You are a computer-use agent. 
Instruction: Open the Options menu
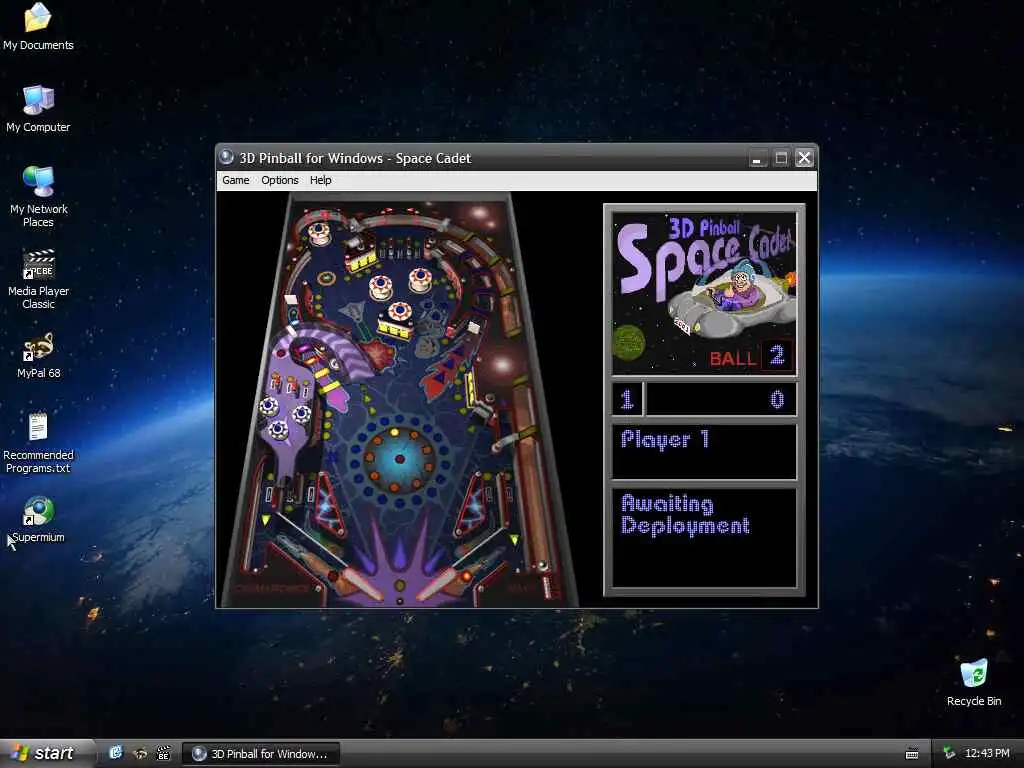(x=280, y=180)
